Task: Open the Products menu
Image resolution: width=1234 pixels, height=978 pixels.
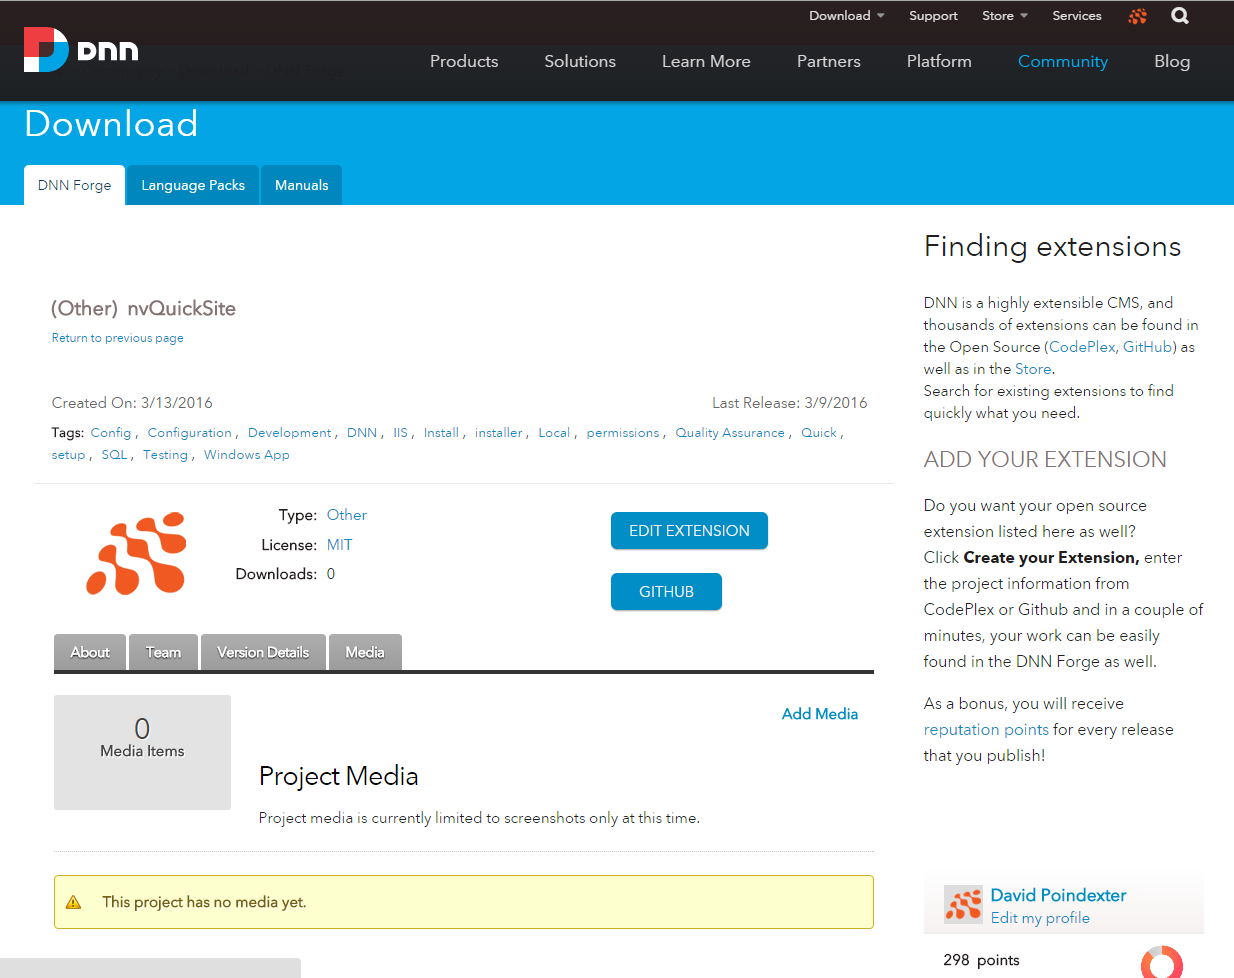Action: tap(464, 61)
